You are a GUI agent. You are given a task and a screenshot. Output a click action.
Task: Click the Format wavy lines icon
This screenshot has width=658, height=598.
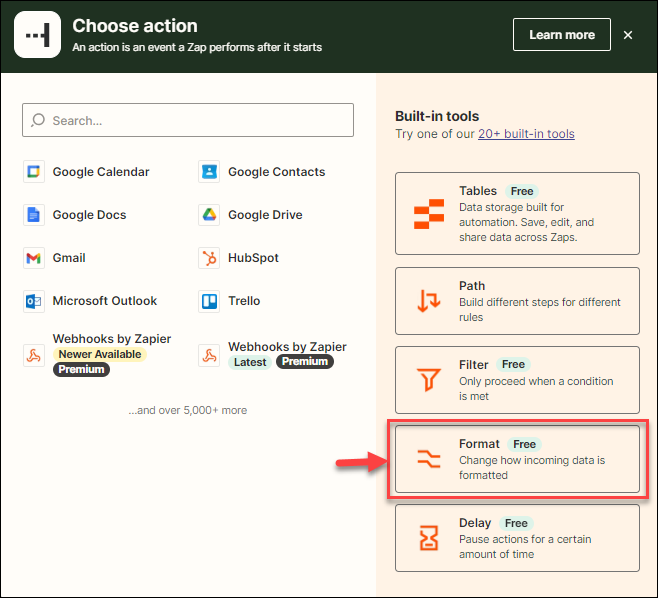click(429, 459)
